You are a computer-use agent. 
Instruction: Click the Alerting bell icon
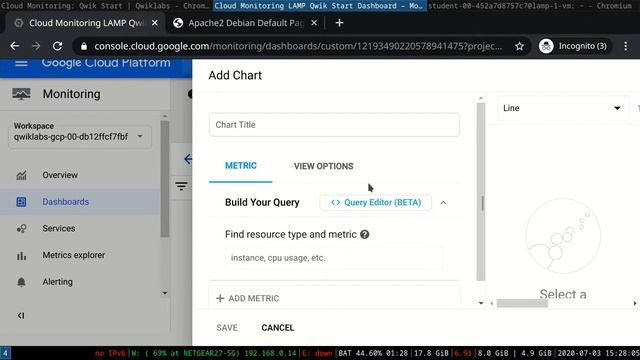coord(21,282)
